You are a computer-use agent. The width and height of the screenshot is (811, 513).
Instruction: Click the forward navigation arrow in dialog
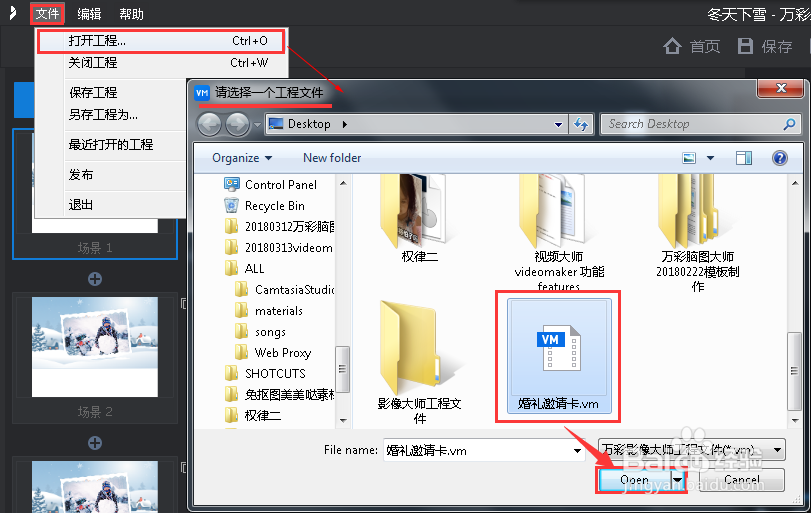(237, 125)
